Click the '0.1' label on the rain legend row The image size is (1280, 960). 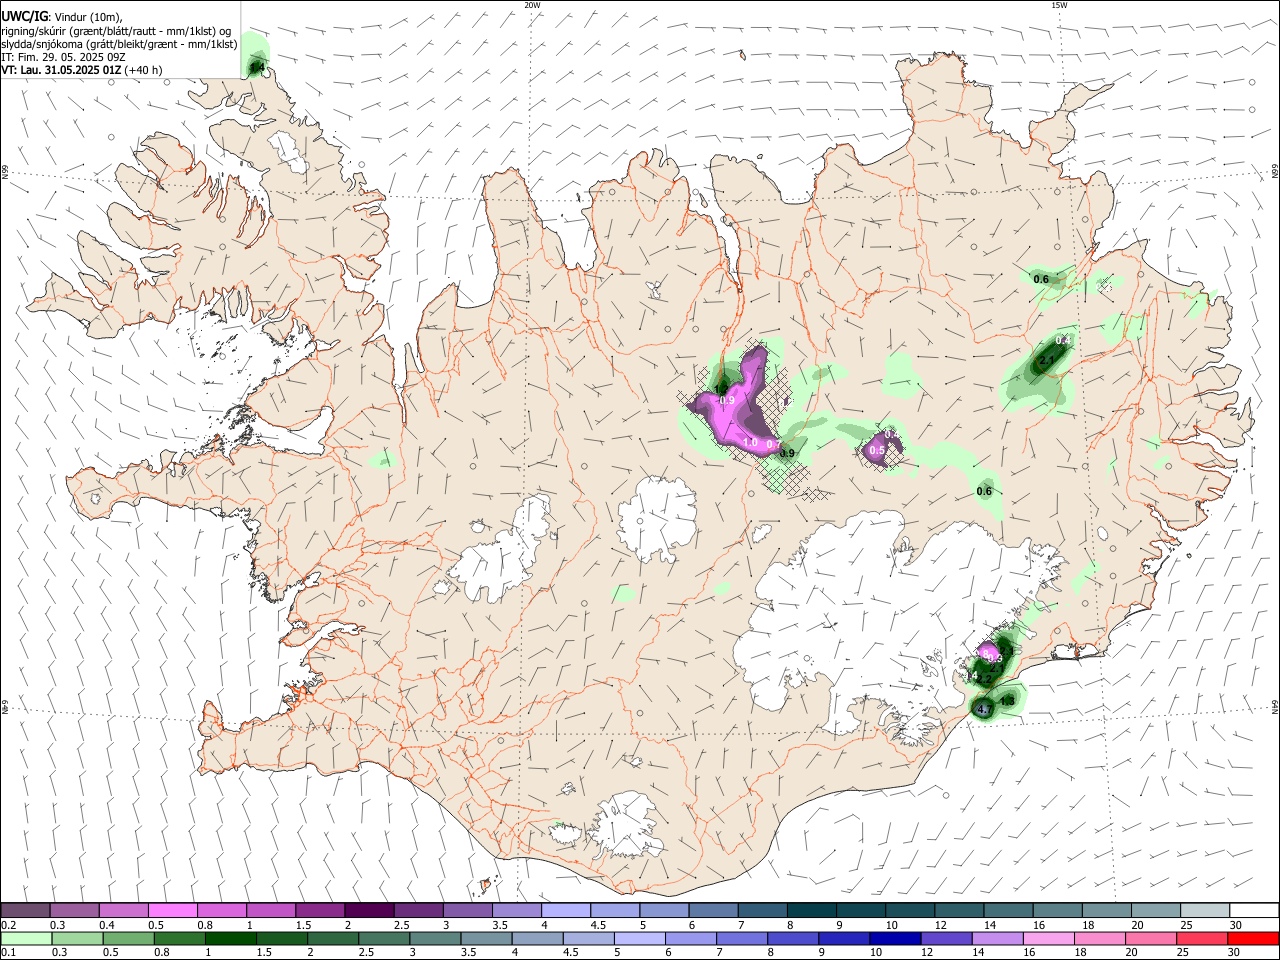9,953
